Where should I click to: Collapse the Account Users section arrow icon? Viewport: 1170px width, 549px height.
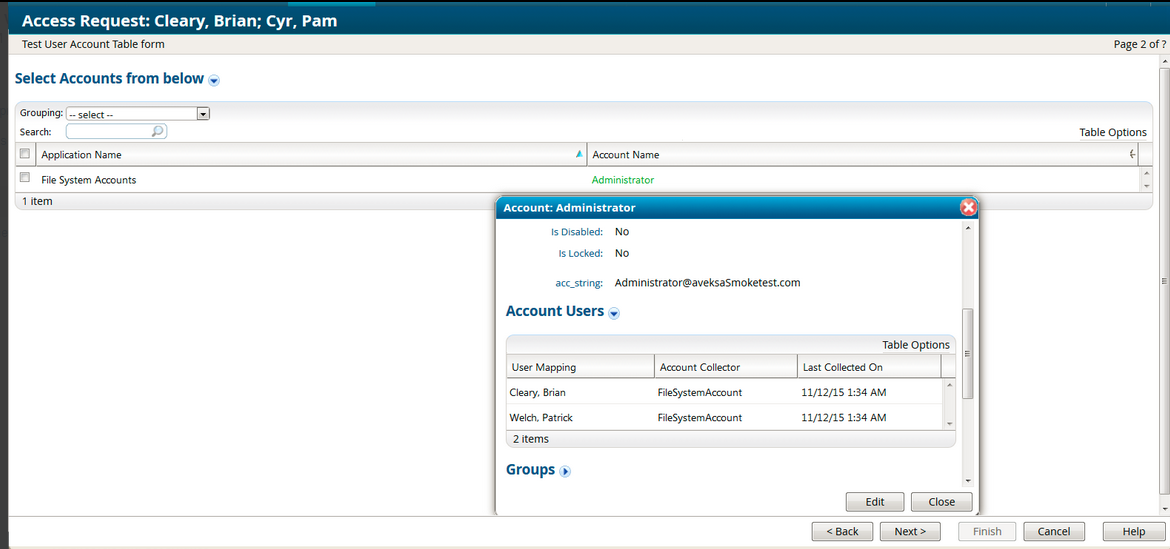click(614, 313)
